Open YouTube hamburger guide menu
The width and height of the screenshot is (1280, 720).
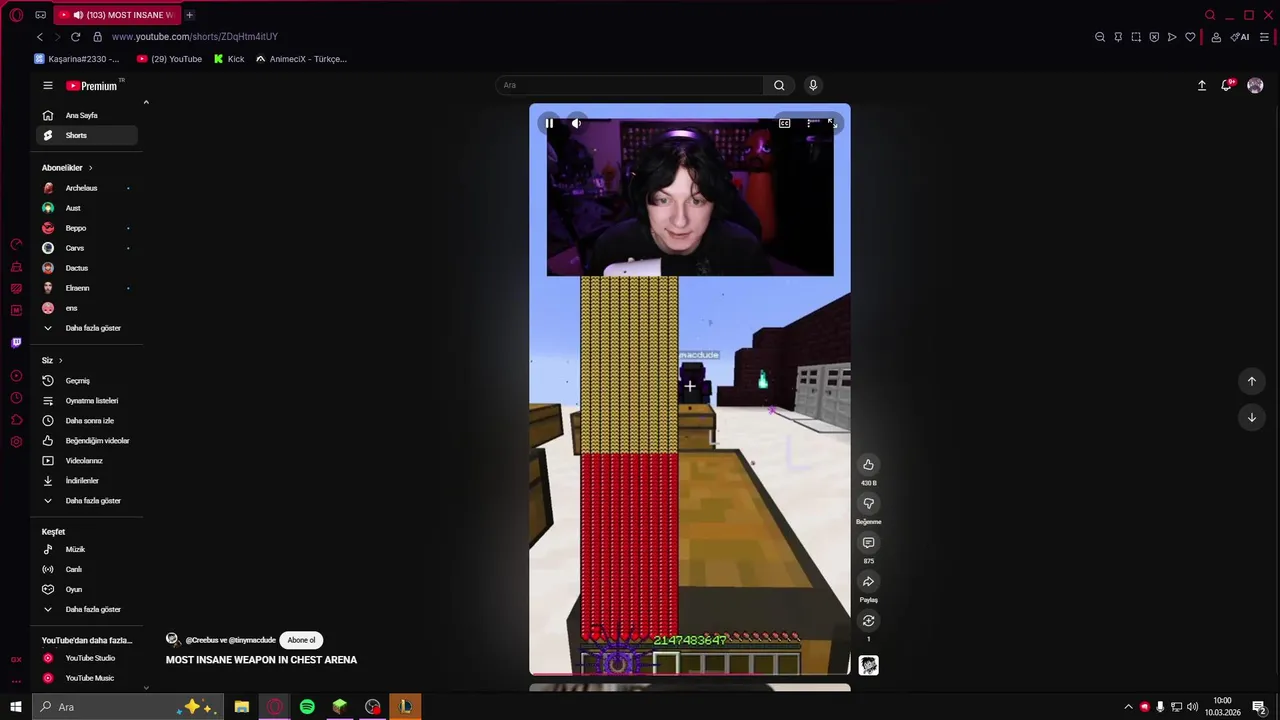click(47, 86)
